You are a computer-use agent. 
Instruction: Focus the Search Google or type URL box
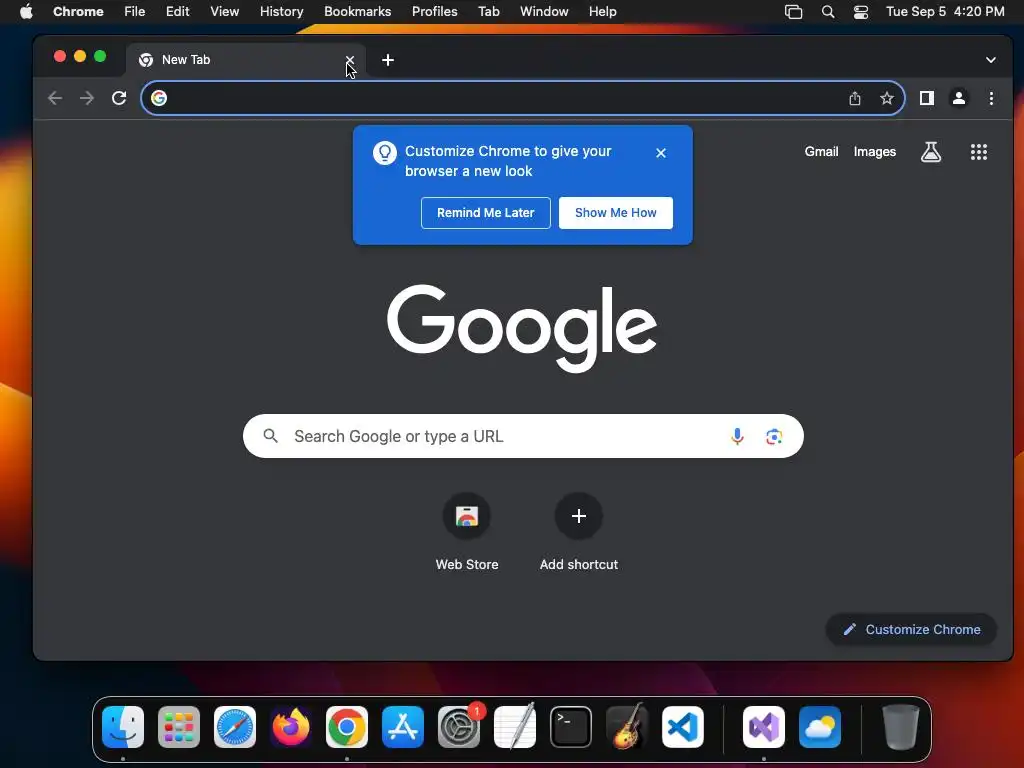(523, 436)
